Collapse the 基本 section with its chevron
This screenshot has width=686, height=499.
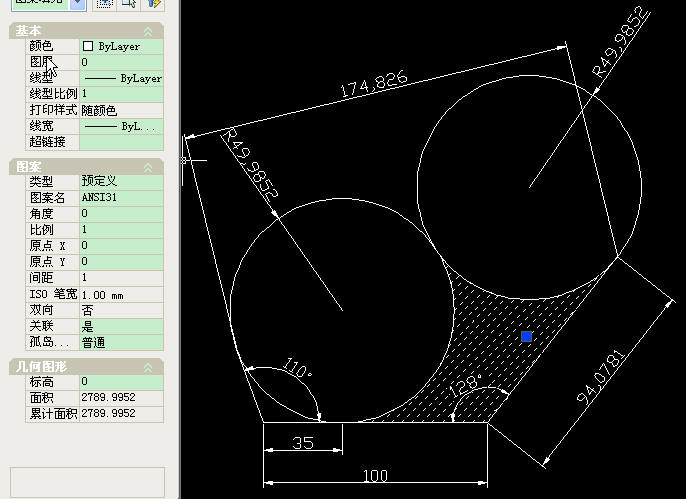[x=148, y=31]
